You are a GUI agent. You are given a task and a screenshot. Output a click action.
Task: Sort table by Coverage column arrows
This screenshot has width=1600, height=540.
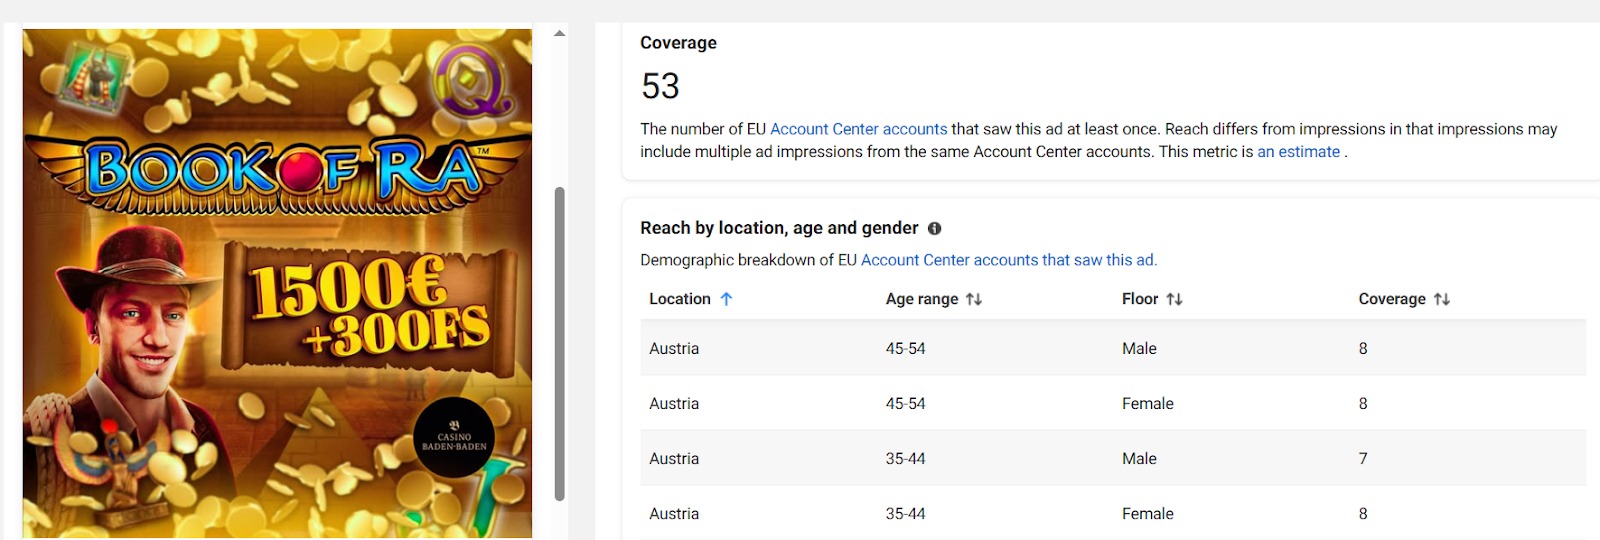pos(1441,299)
